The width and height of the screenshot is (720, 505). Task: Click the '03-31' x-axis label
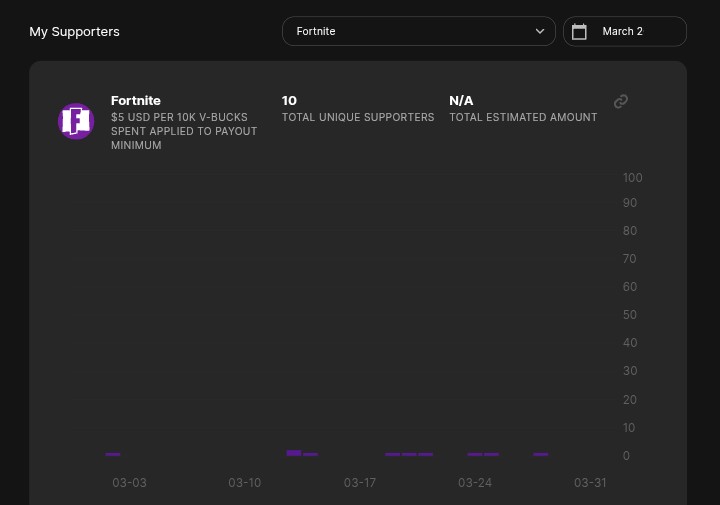(x=590, y=483)
